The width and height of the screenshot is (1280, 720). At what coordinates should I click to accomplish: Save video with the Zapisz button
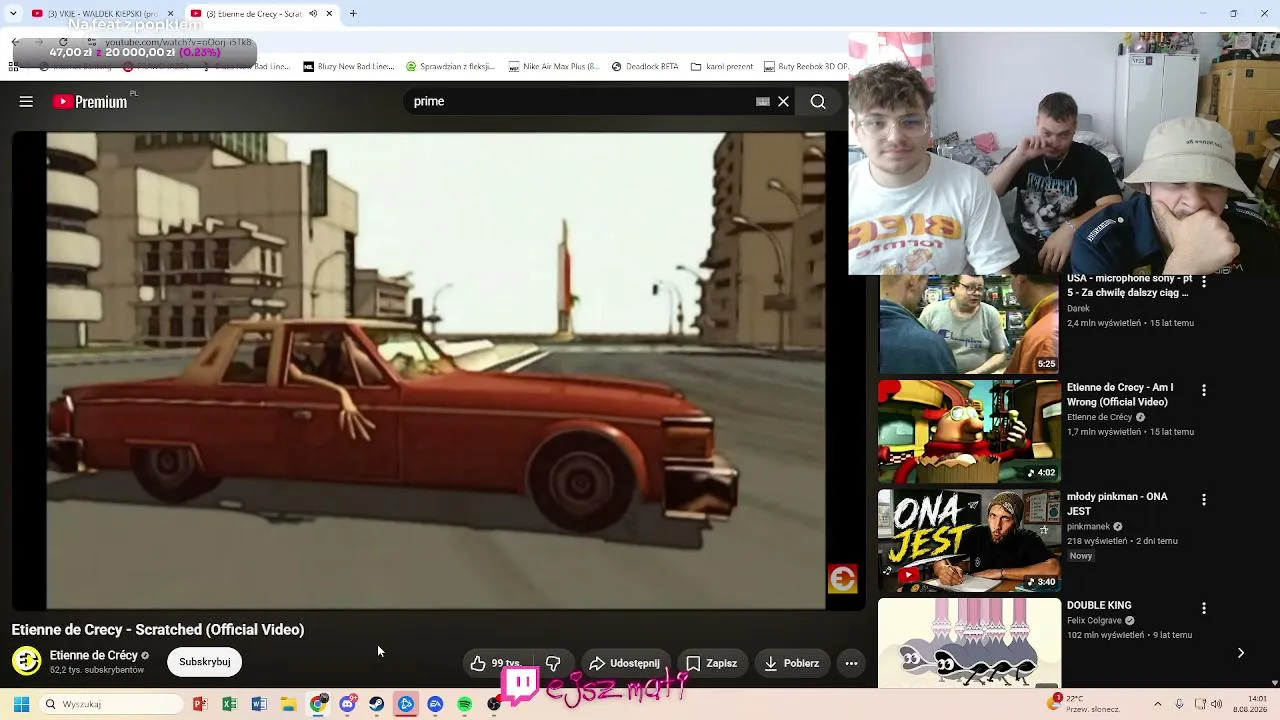tap(712, 663)
